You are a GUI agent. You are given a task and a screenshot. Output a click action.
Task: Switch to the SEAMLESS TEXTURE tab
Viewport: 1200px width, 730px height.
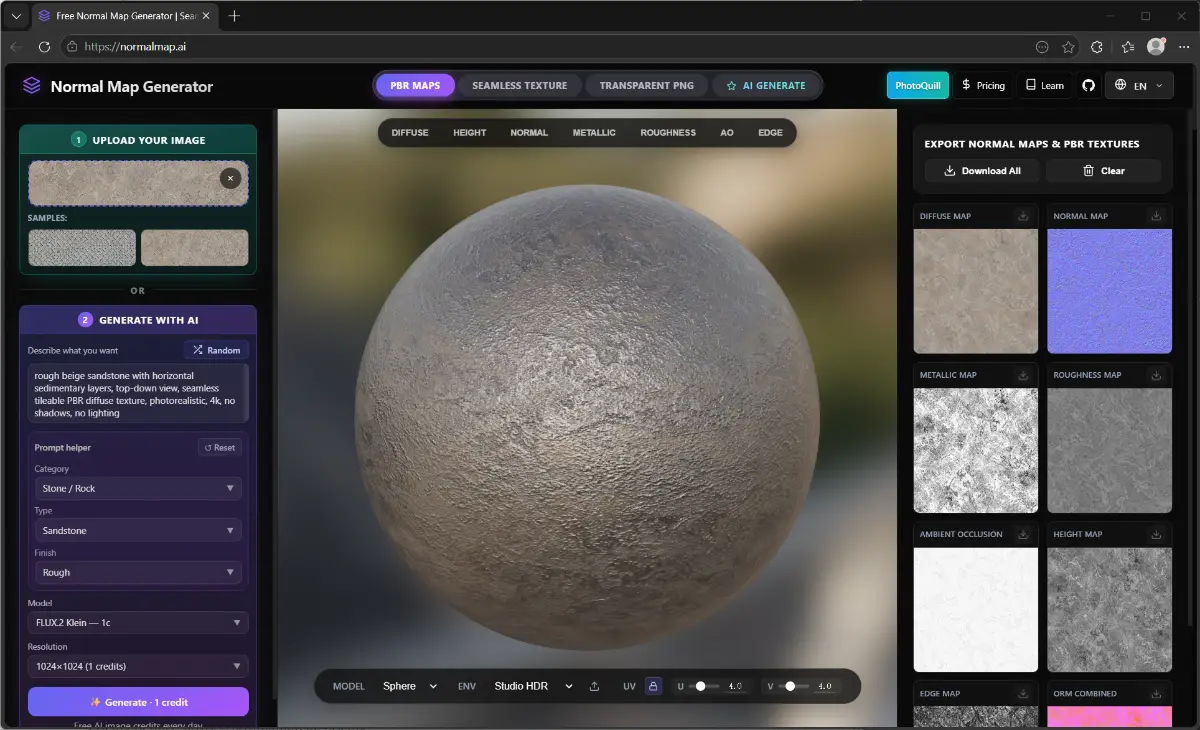coord(519,86)
